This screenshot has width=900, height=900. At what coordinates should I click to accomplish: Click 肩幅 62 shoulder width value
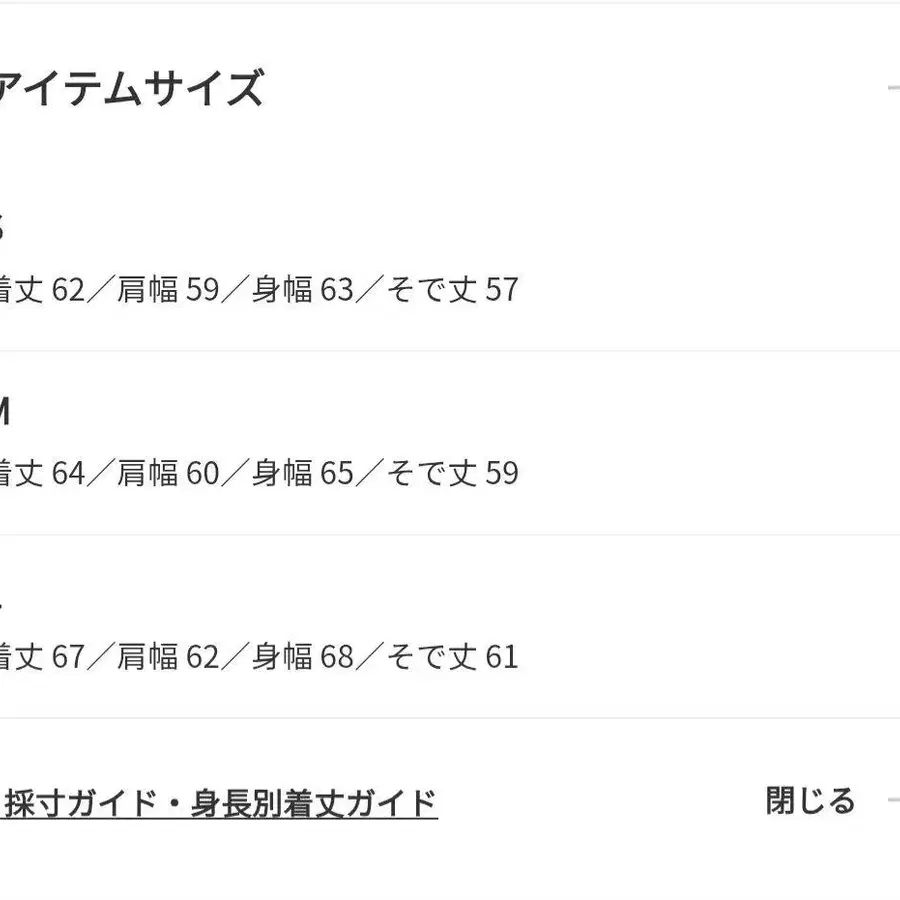[167, 657]
